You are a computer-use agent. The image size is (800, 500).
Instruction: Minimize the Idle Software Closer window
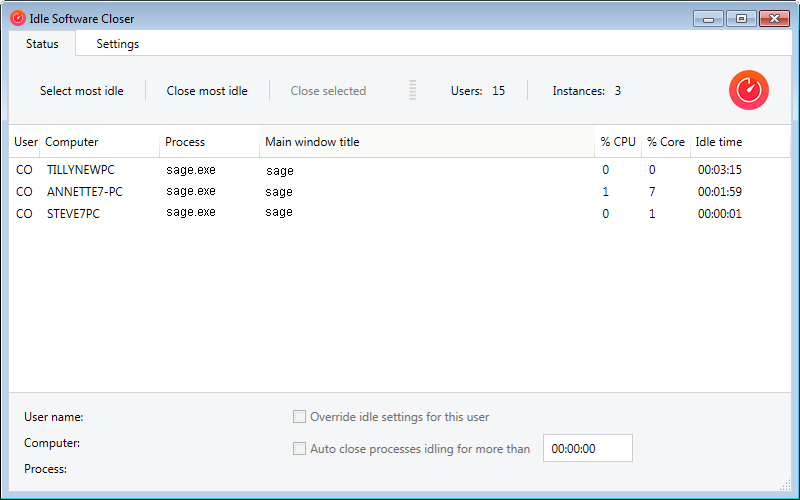pyautogui.click(x=708, y=19)
